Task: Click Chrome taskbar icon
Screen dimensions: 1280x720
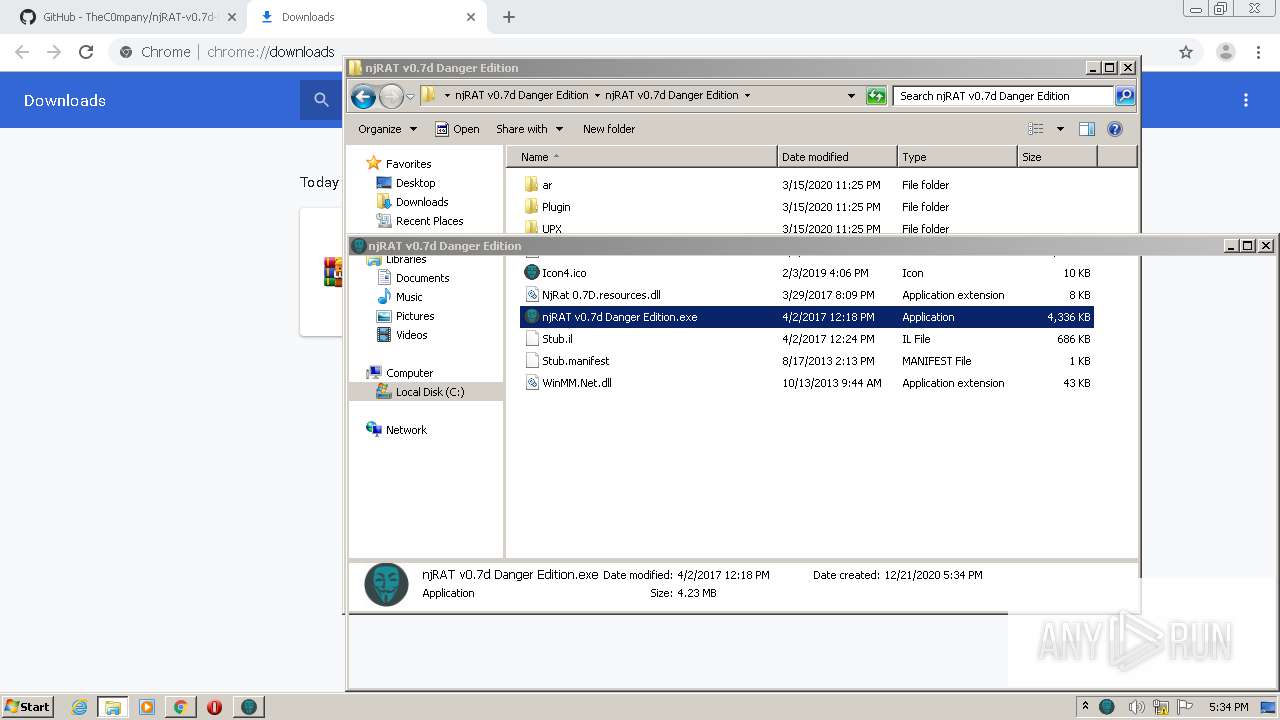Action: point(180,707)
